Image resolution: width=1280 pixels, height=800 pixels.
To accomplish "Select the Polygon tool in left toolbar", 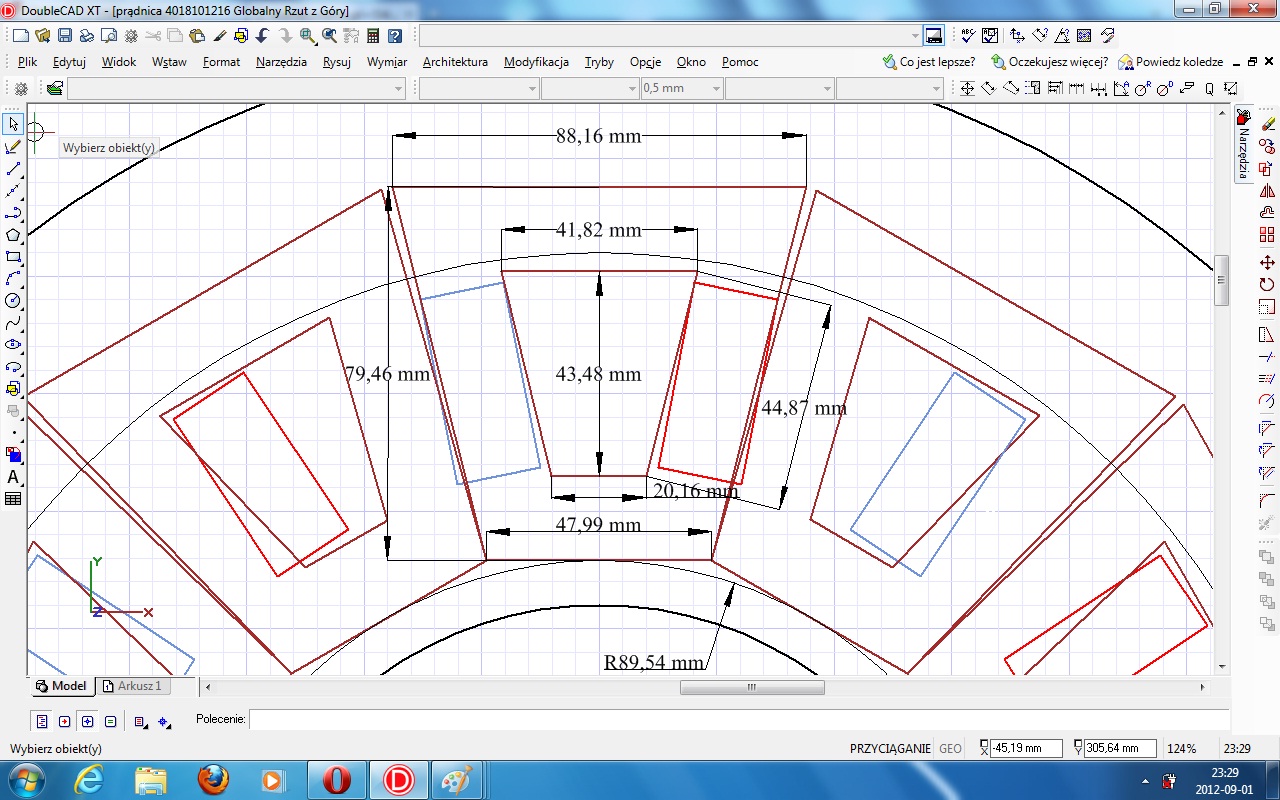I will (x=13, y=235).
